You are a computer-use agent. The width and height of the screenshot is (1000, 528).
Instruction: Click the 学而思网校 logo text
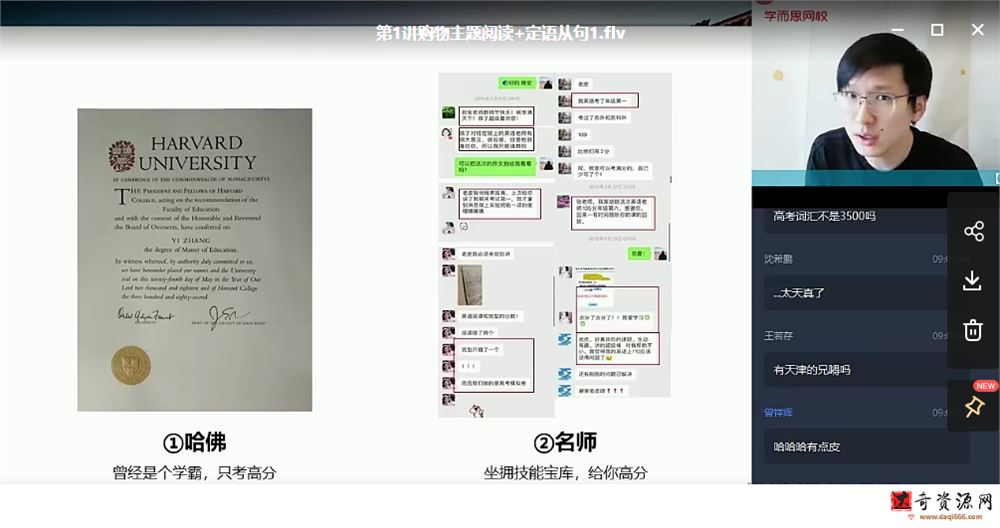point(795,16)
